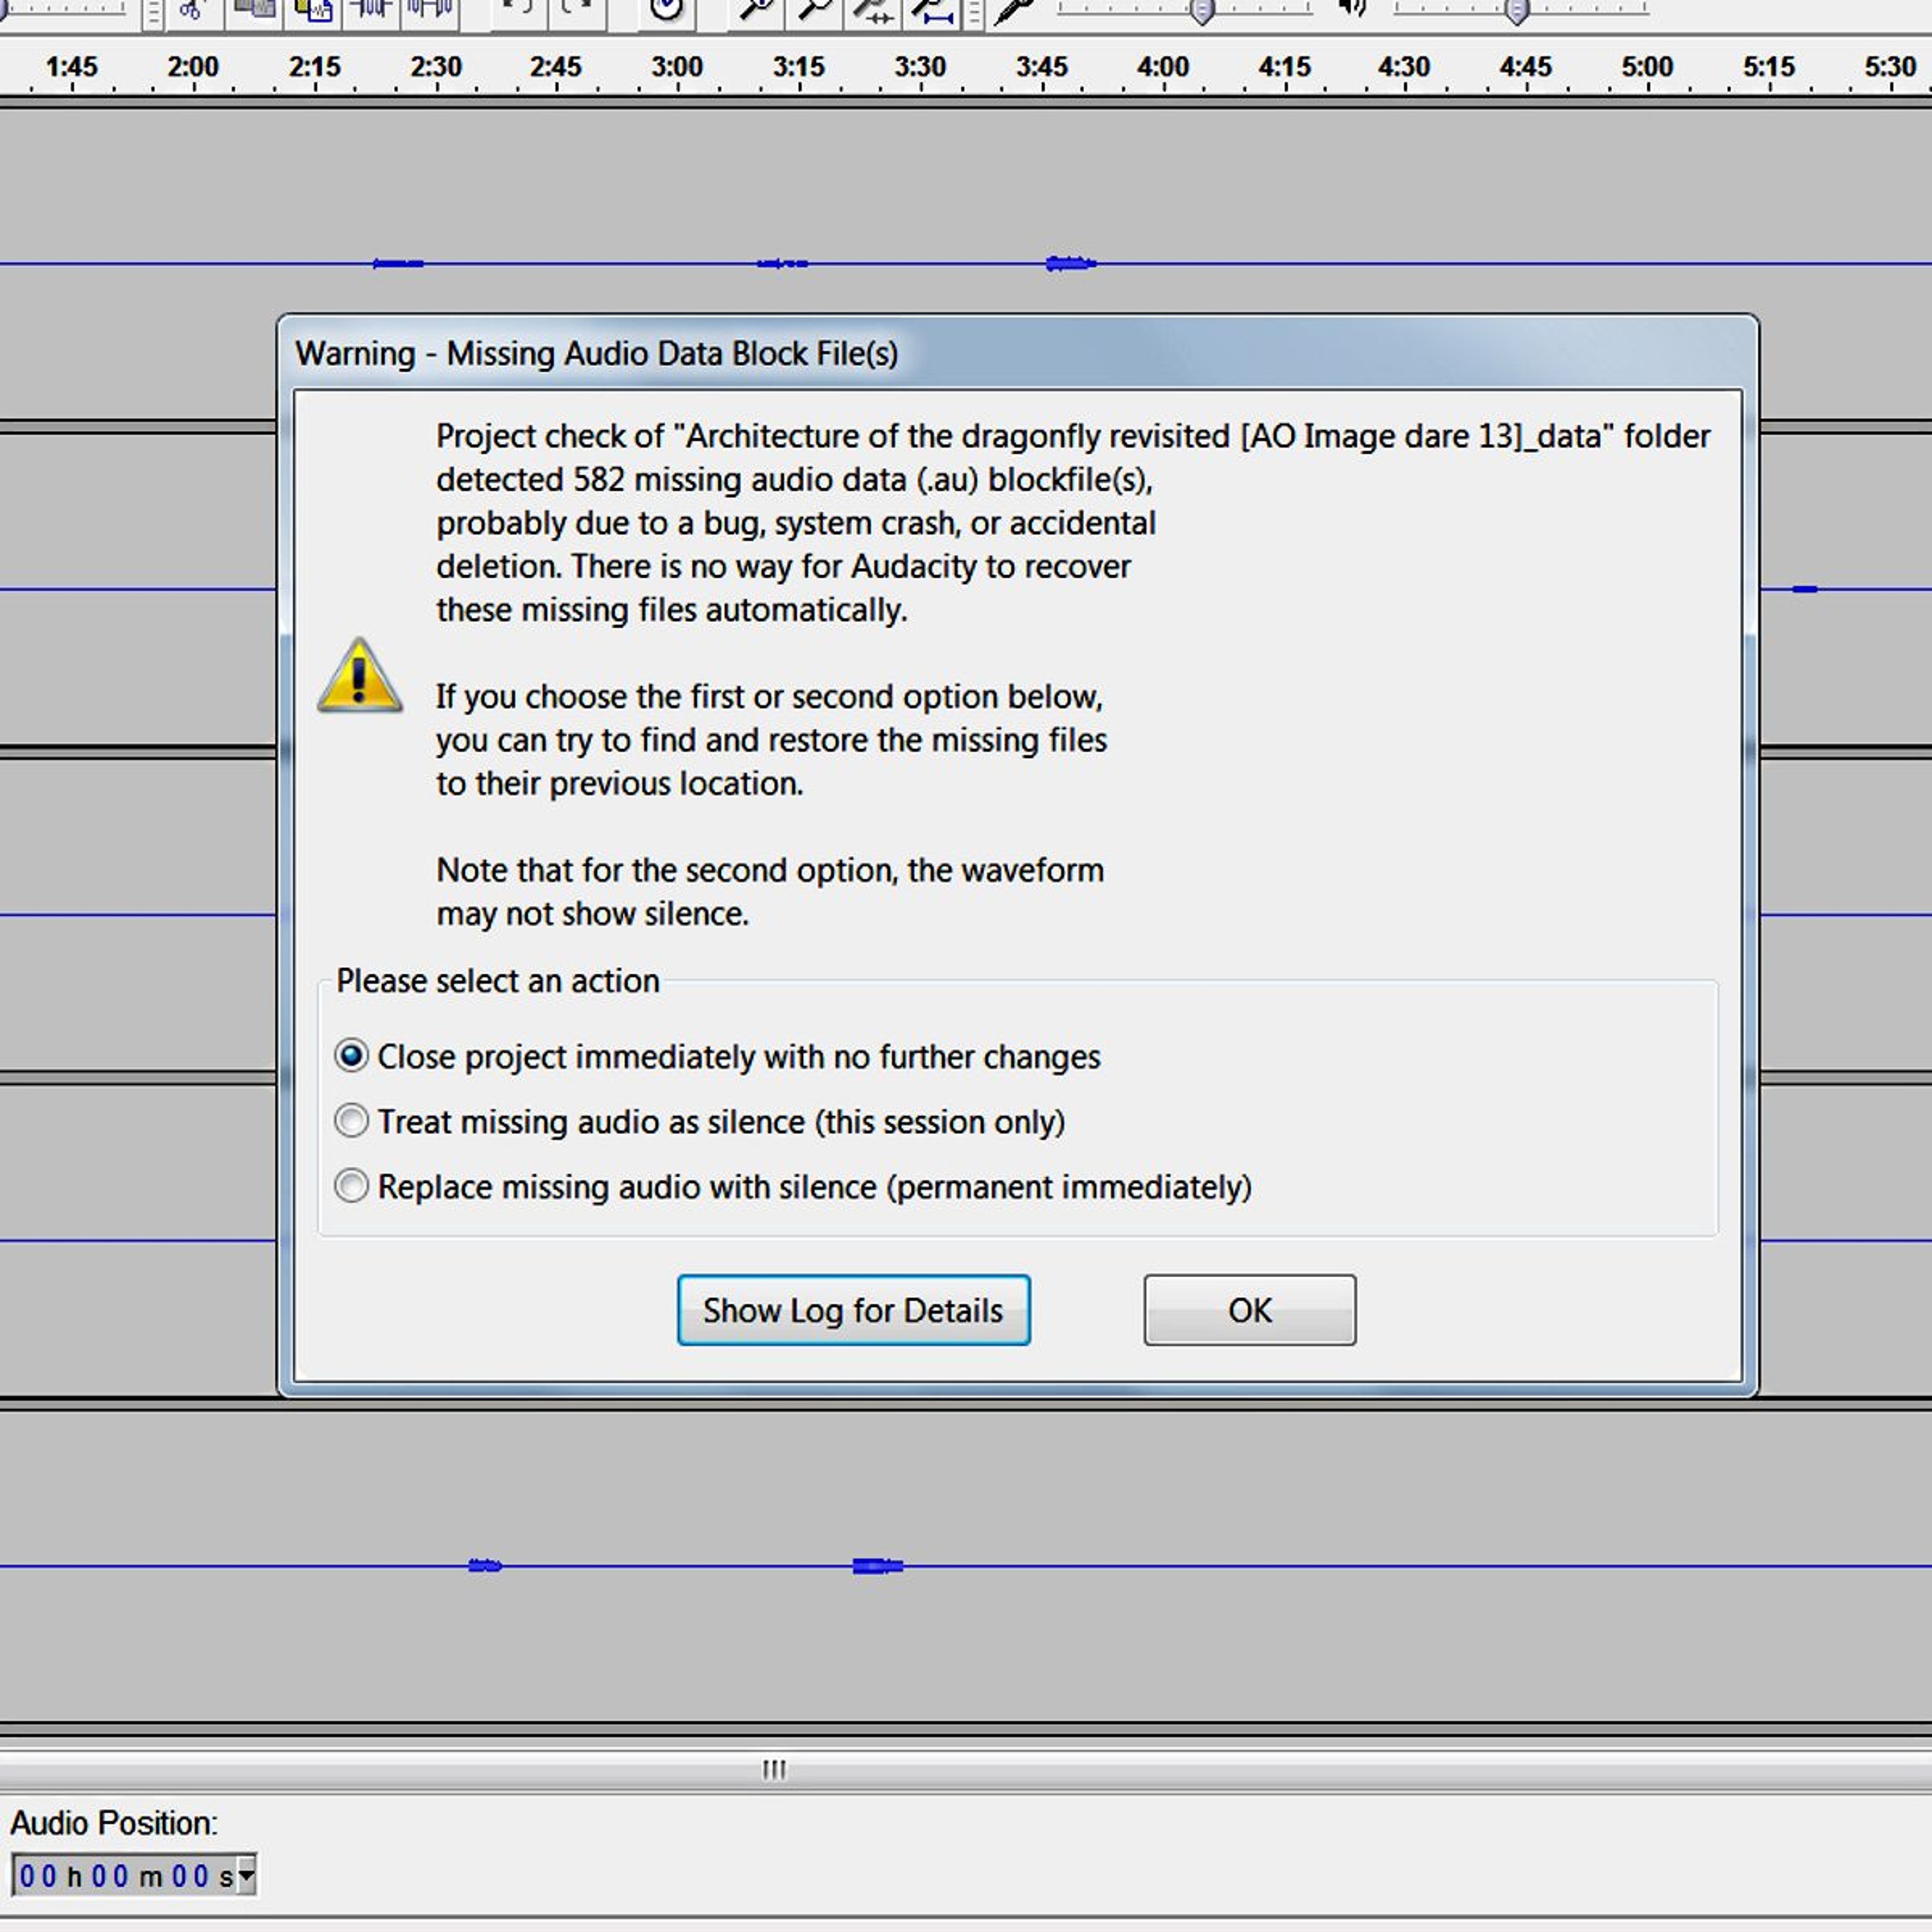This screenshot has height=1932, width=1932.
Task: Click the bottom track's waveform blip near 3:25
Action: point(878,1566)
